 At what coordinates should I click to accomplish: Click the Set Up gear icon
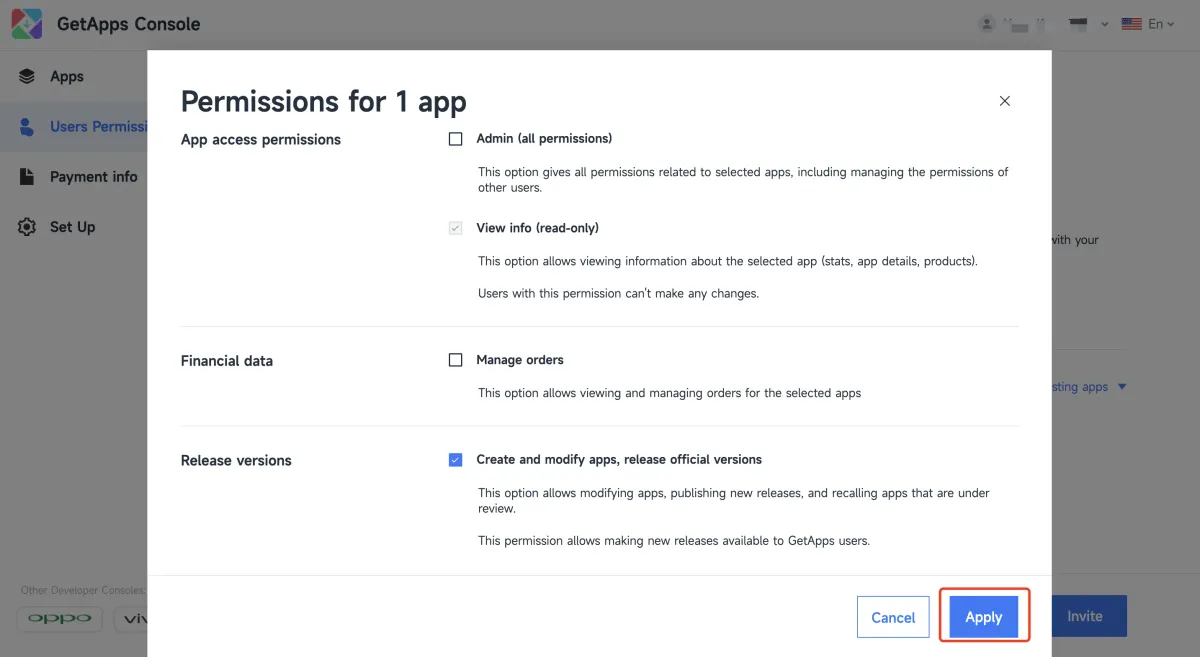(x=28, y=227)
